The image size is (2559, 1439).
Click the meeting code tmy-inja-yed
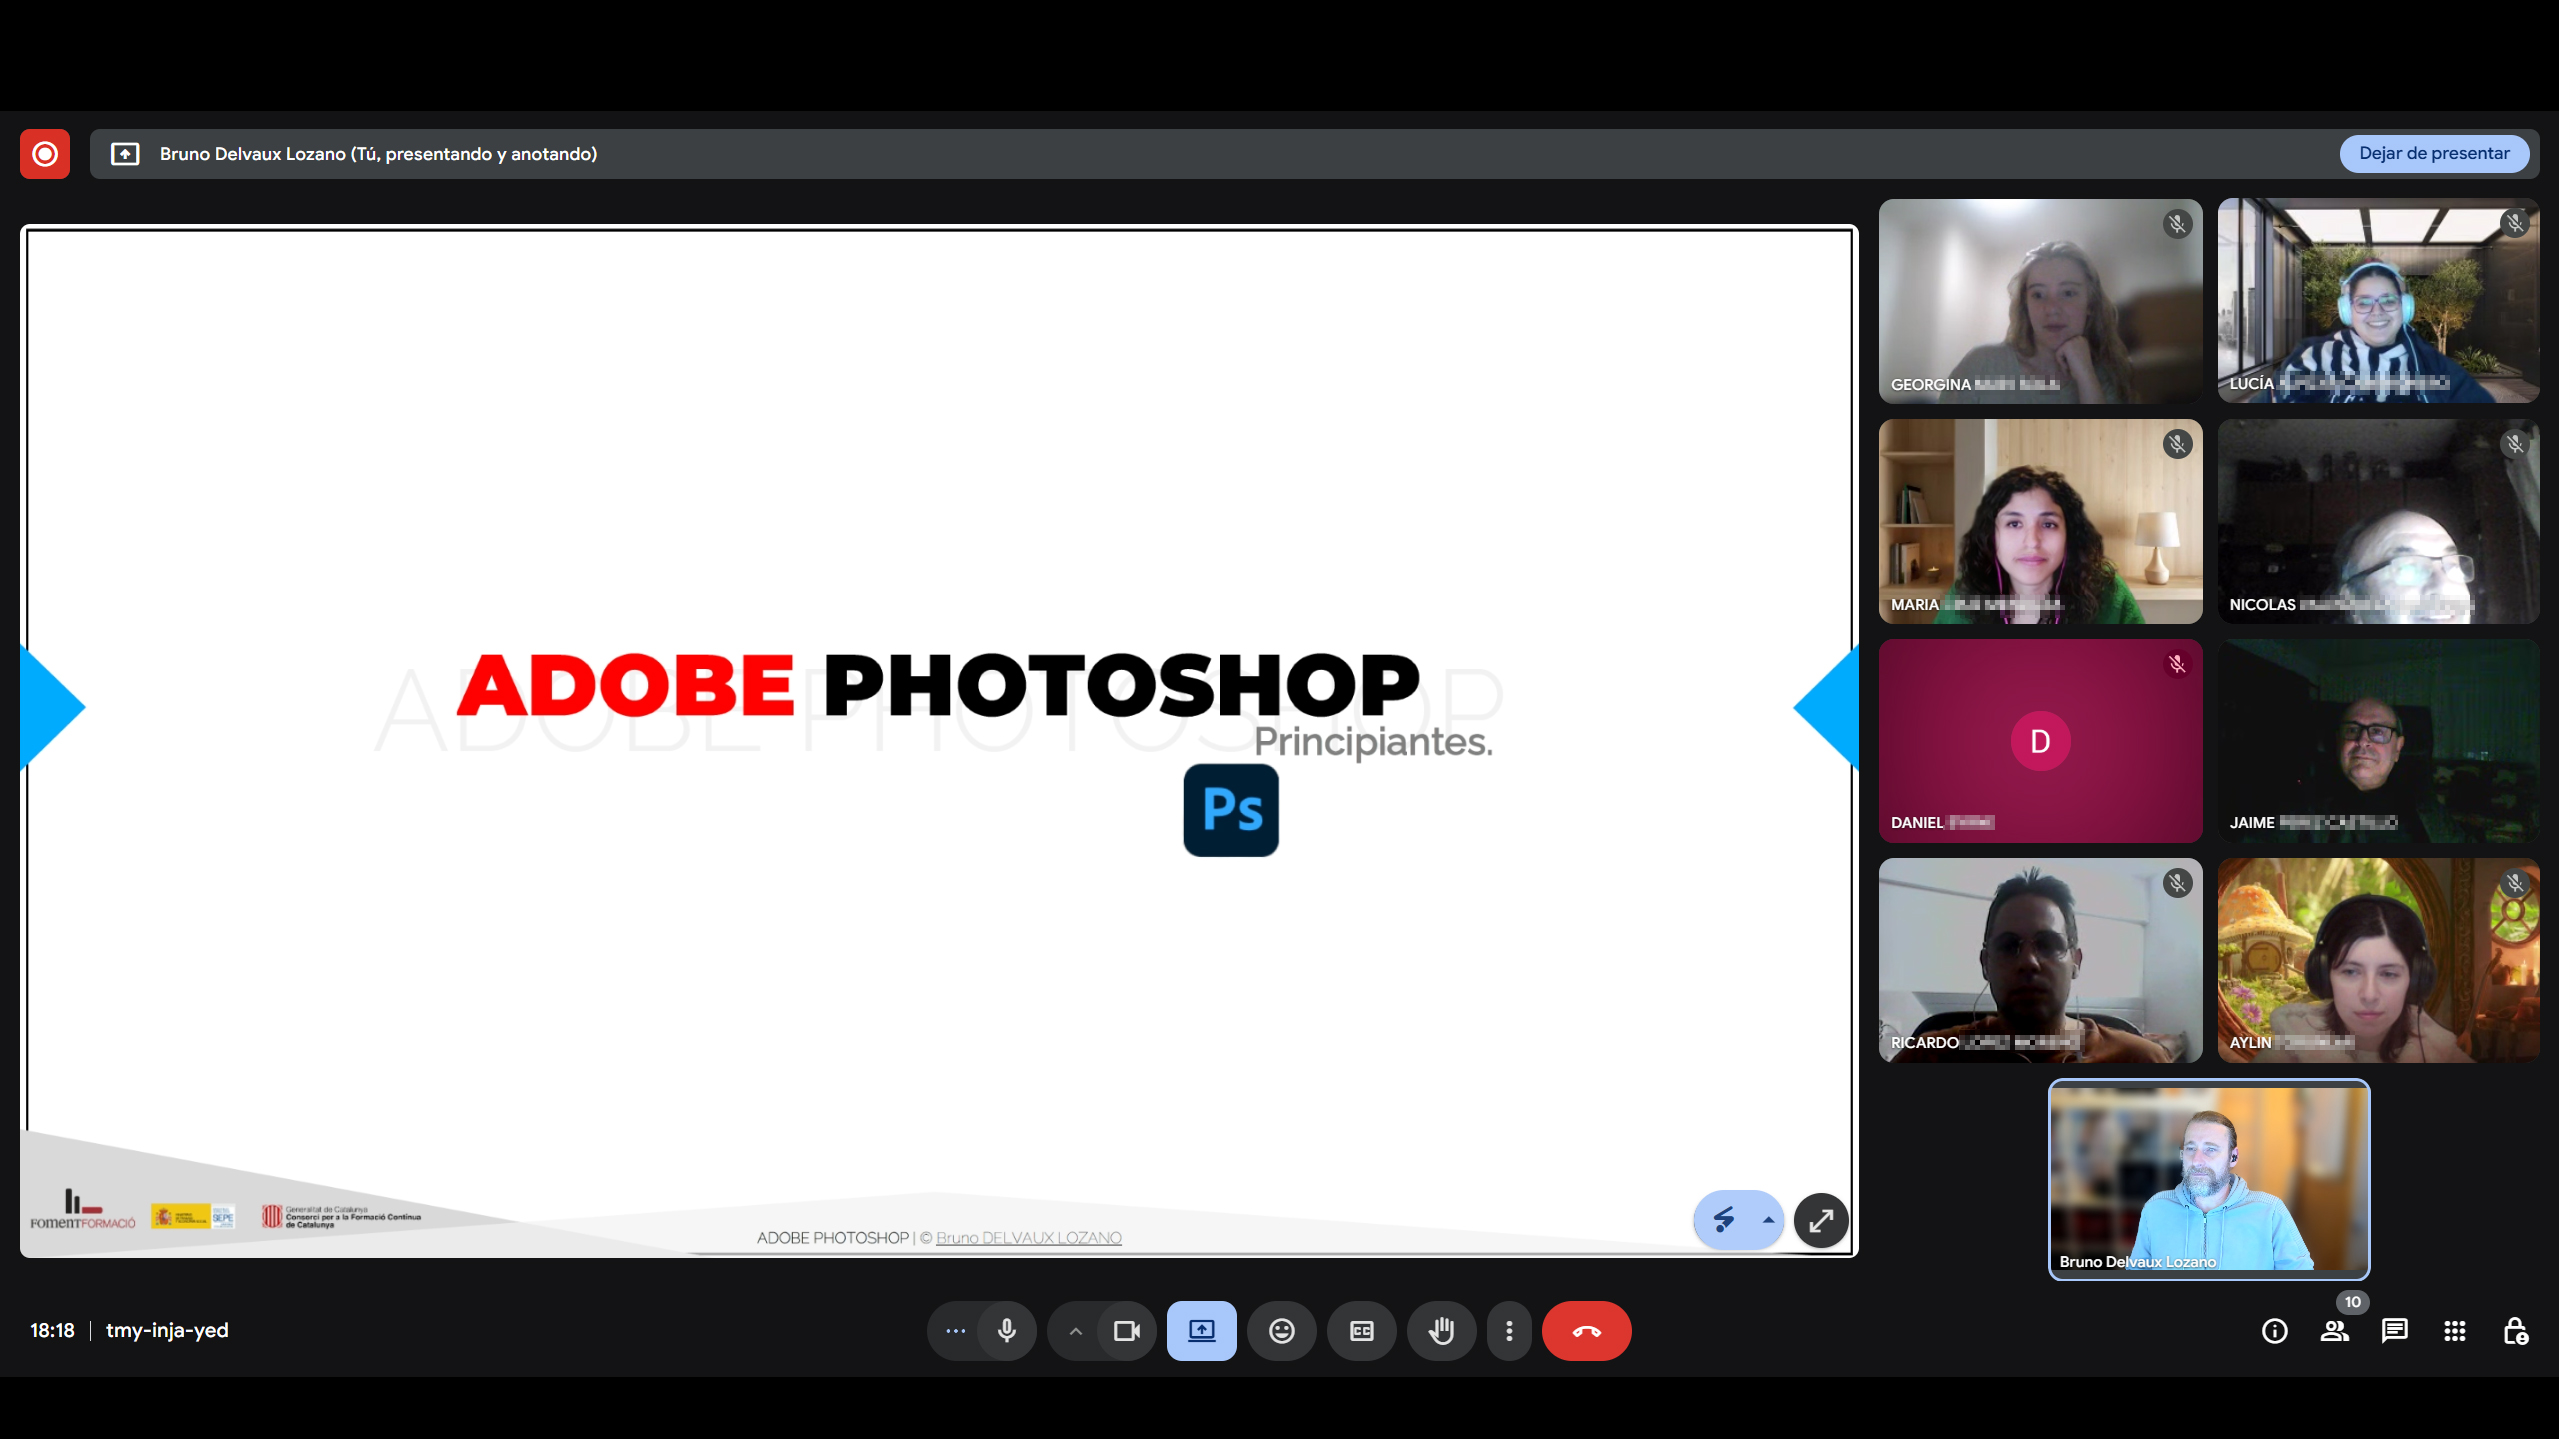[x=167, y=1331]
